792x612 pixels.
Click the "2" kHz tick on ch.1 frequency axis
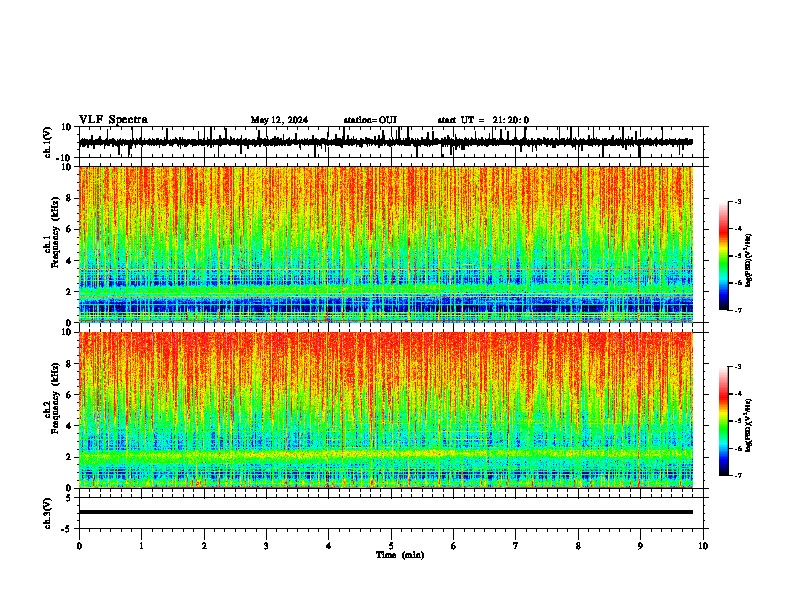pos(69,292)
